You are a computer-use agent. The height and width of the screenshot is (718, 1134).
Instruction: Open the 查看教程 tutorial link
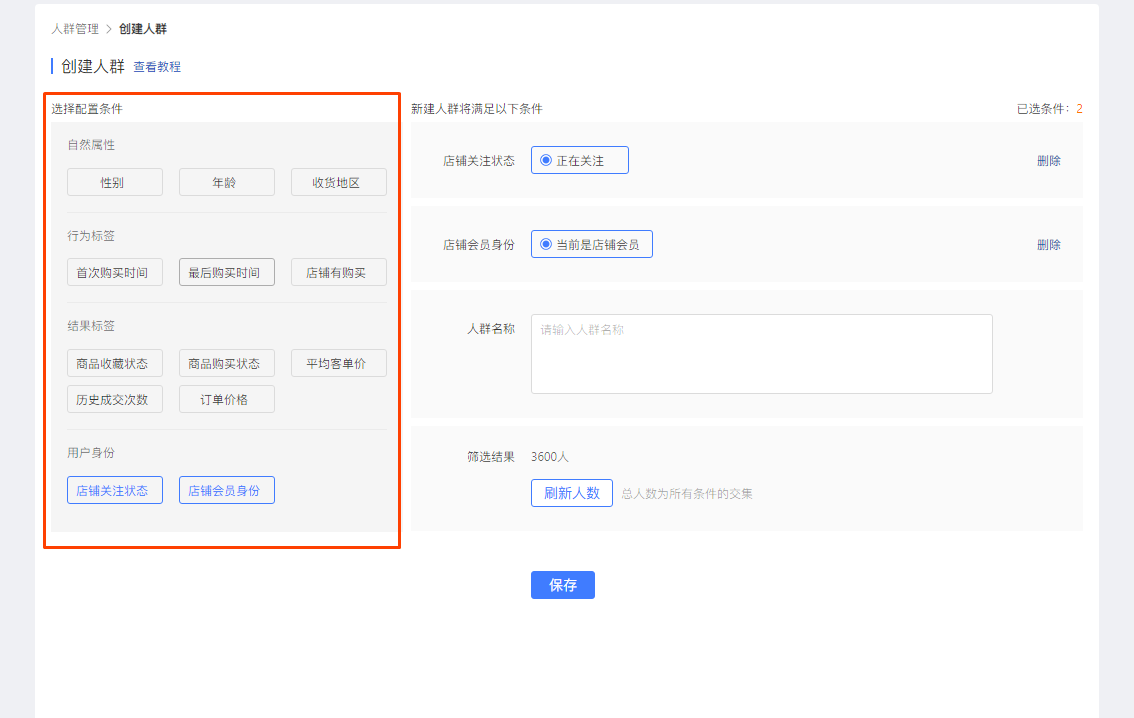[157, 67]
